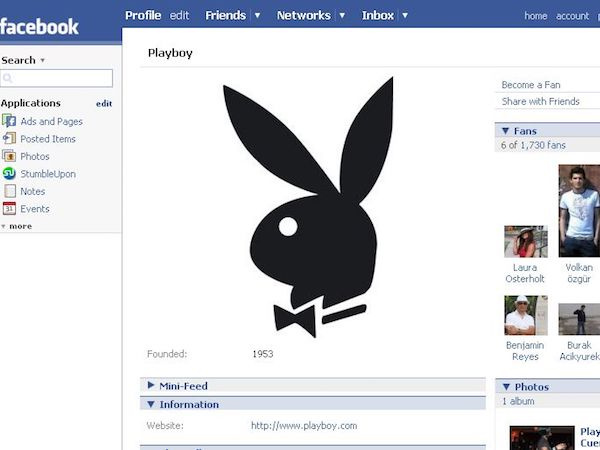Image resolution: width=600 pixels, height=450 pixels.
Task: Open StumbleUpon text link
Action: click(x=48, y=174)
